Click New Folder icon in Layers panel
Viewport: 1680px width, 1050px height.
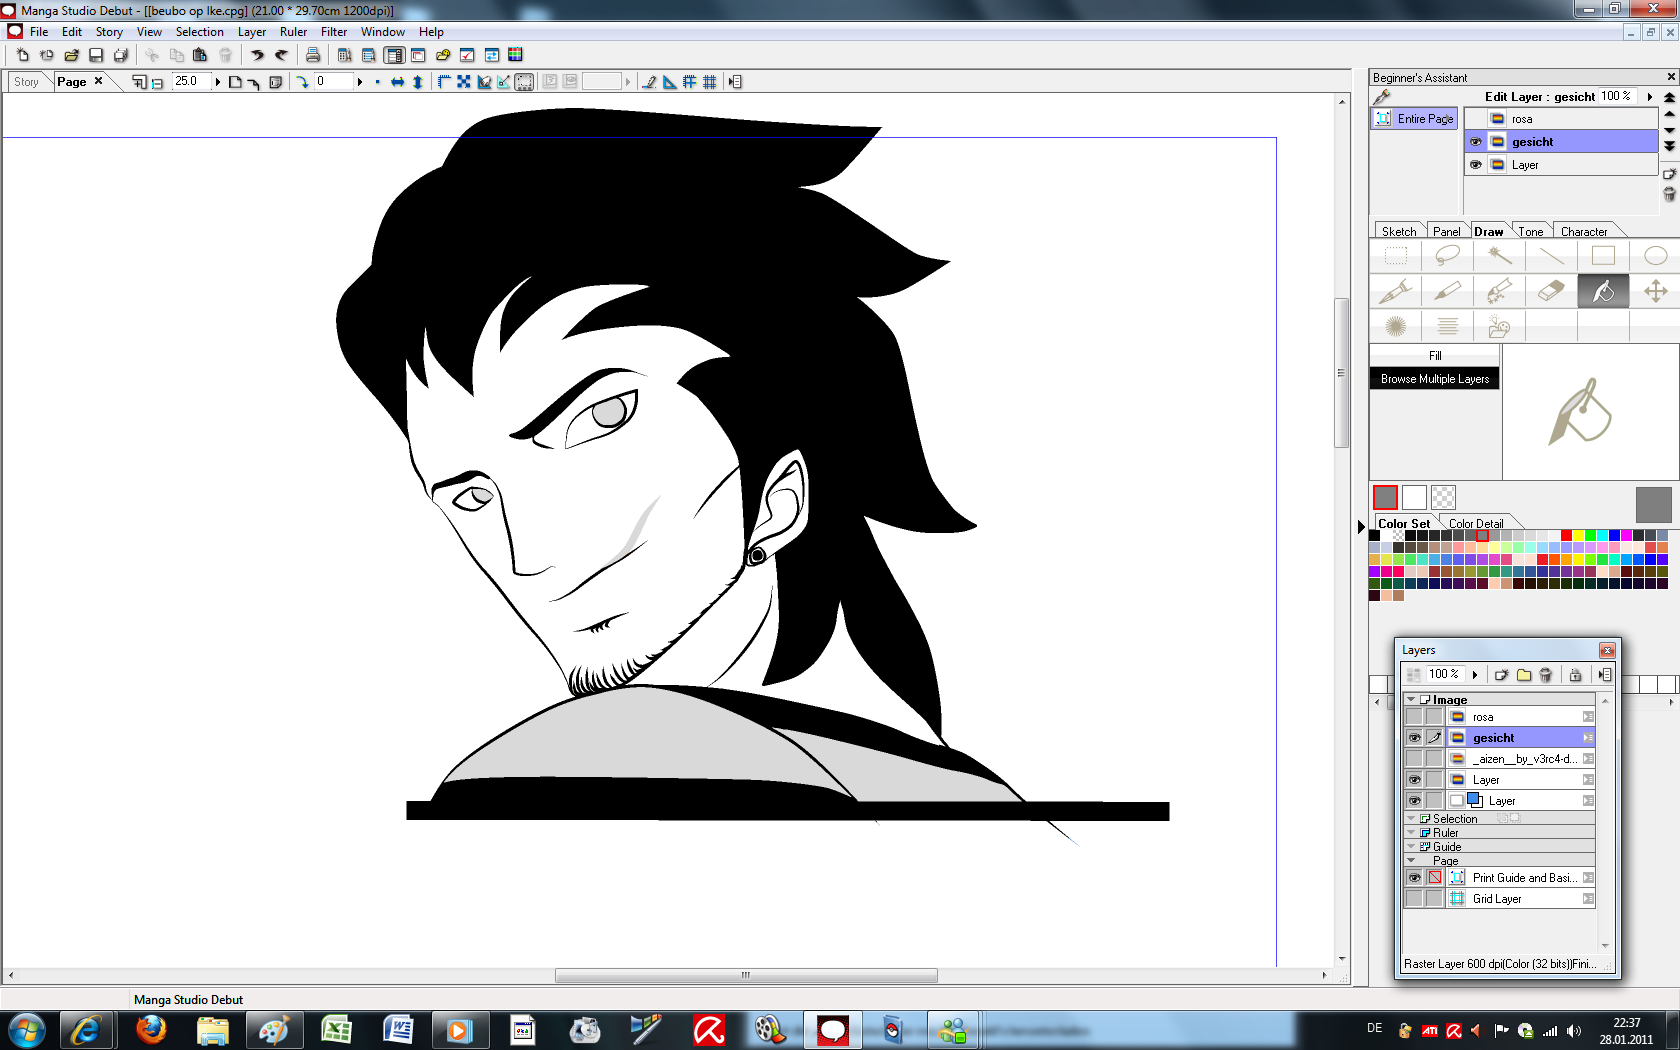point(1524,675)
